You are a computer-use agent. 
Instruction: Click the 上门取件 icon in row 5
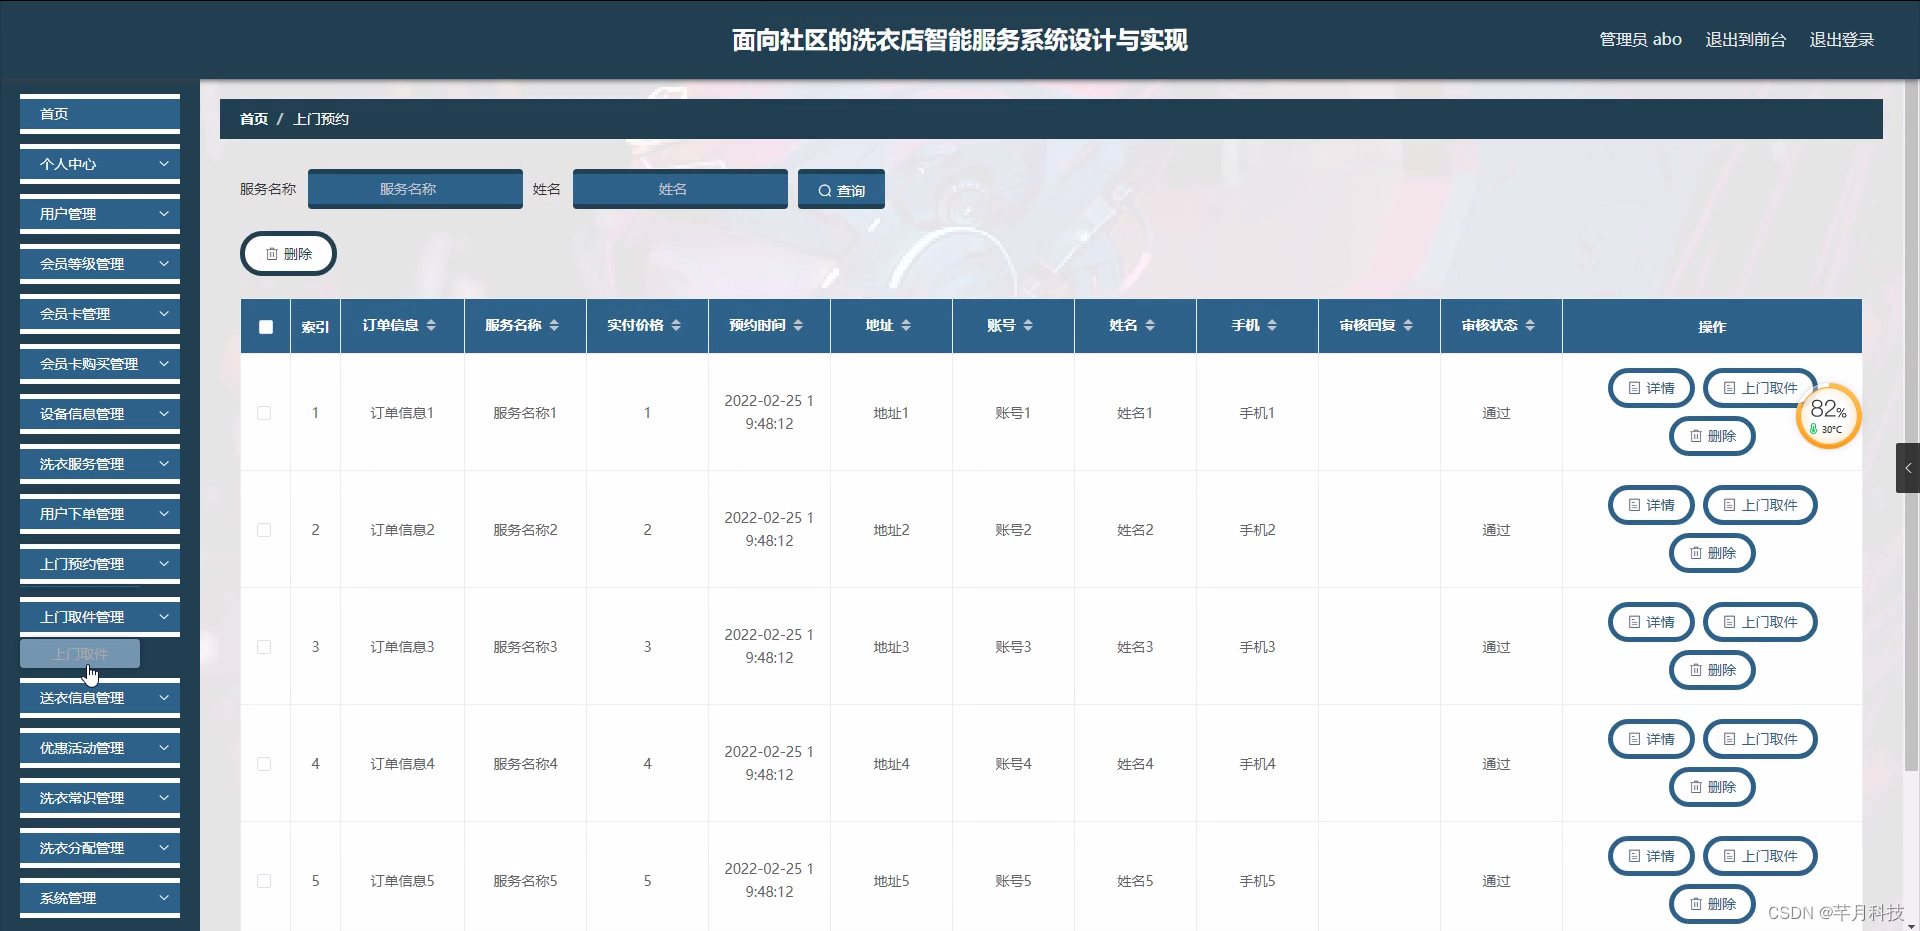pyautogui.click(x=1729, y=856)
